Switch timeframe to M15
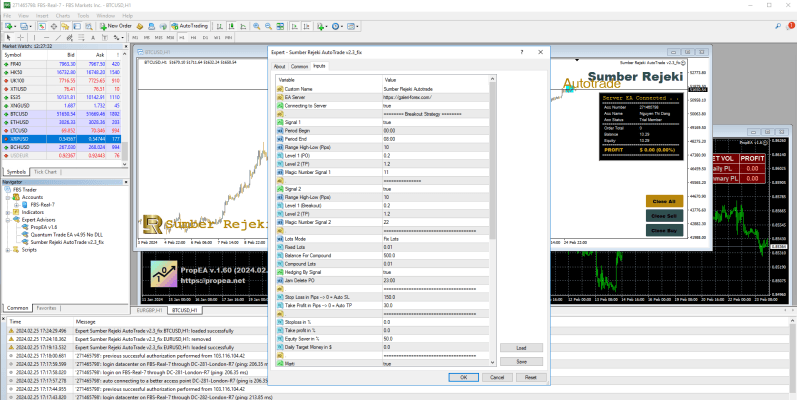The height and width of the screenshot is (400, 797). pyautogui.click(x=158, y=37)
